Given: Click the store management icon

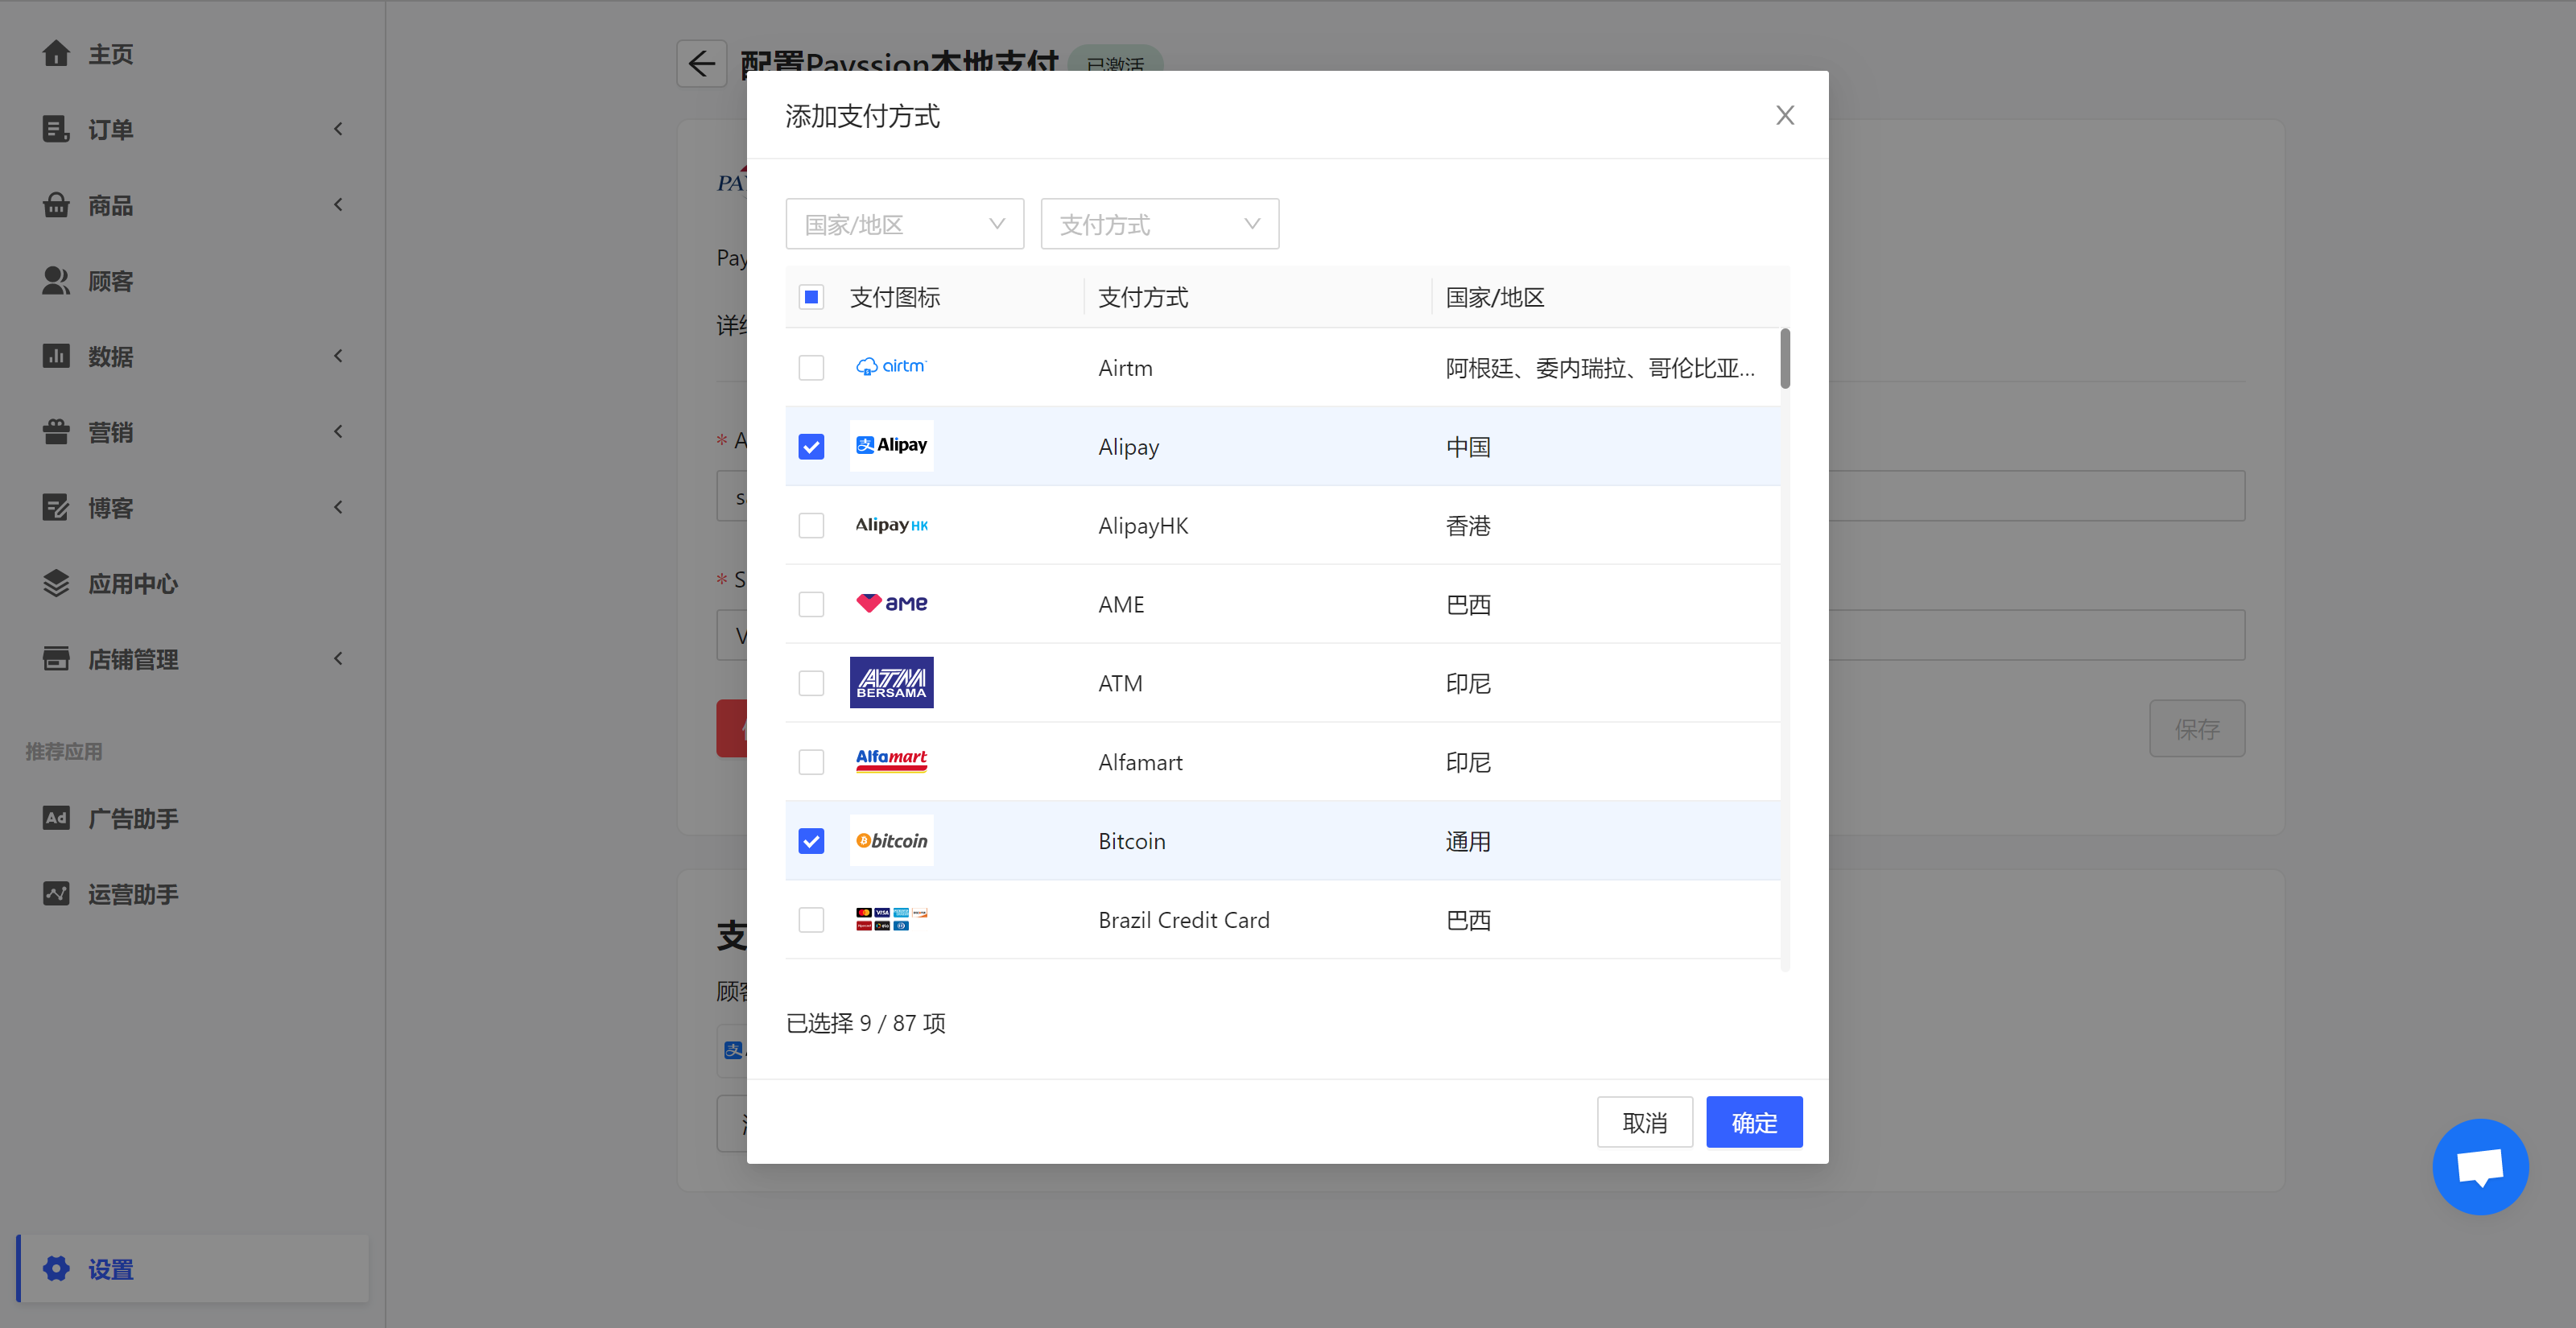Looking at the screenshot, I should (56, 659).
